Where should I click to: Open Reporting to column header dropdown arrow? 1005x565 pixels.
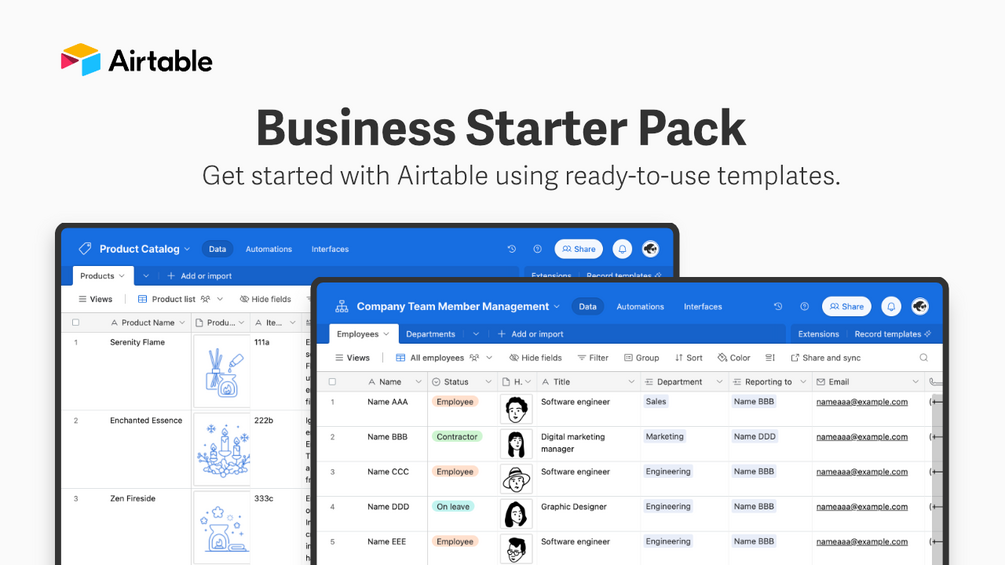[802, 382]
